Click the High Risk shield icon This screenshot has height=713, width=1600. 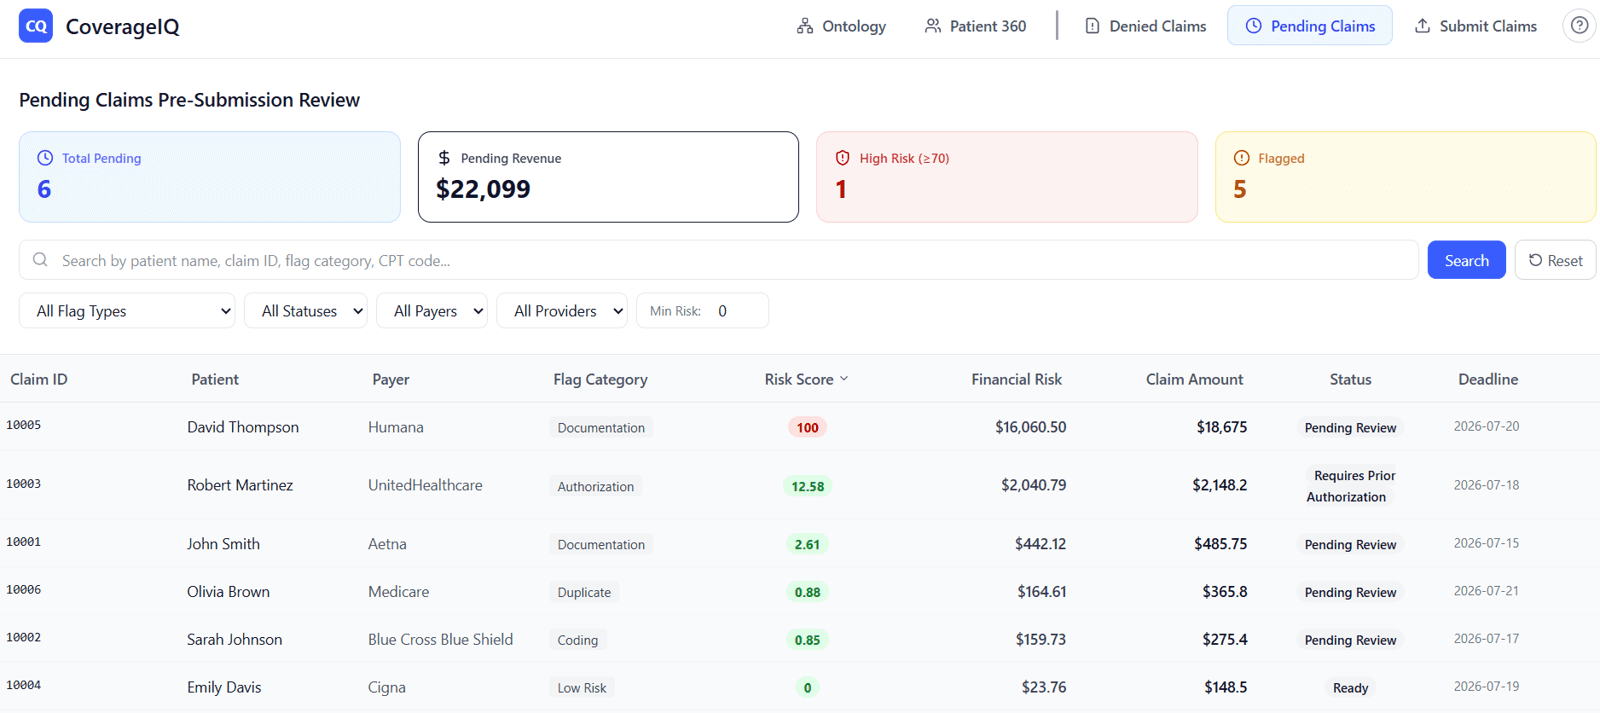842,158
